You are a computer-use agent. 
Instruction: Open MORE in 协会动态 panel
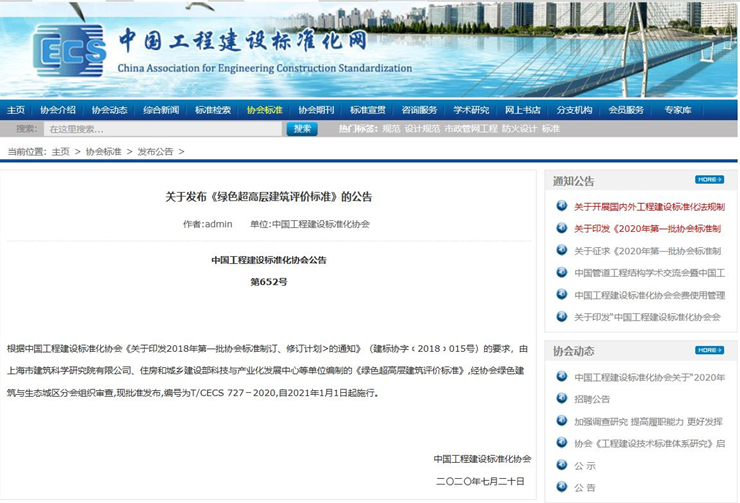tap(709, 350)
